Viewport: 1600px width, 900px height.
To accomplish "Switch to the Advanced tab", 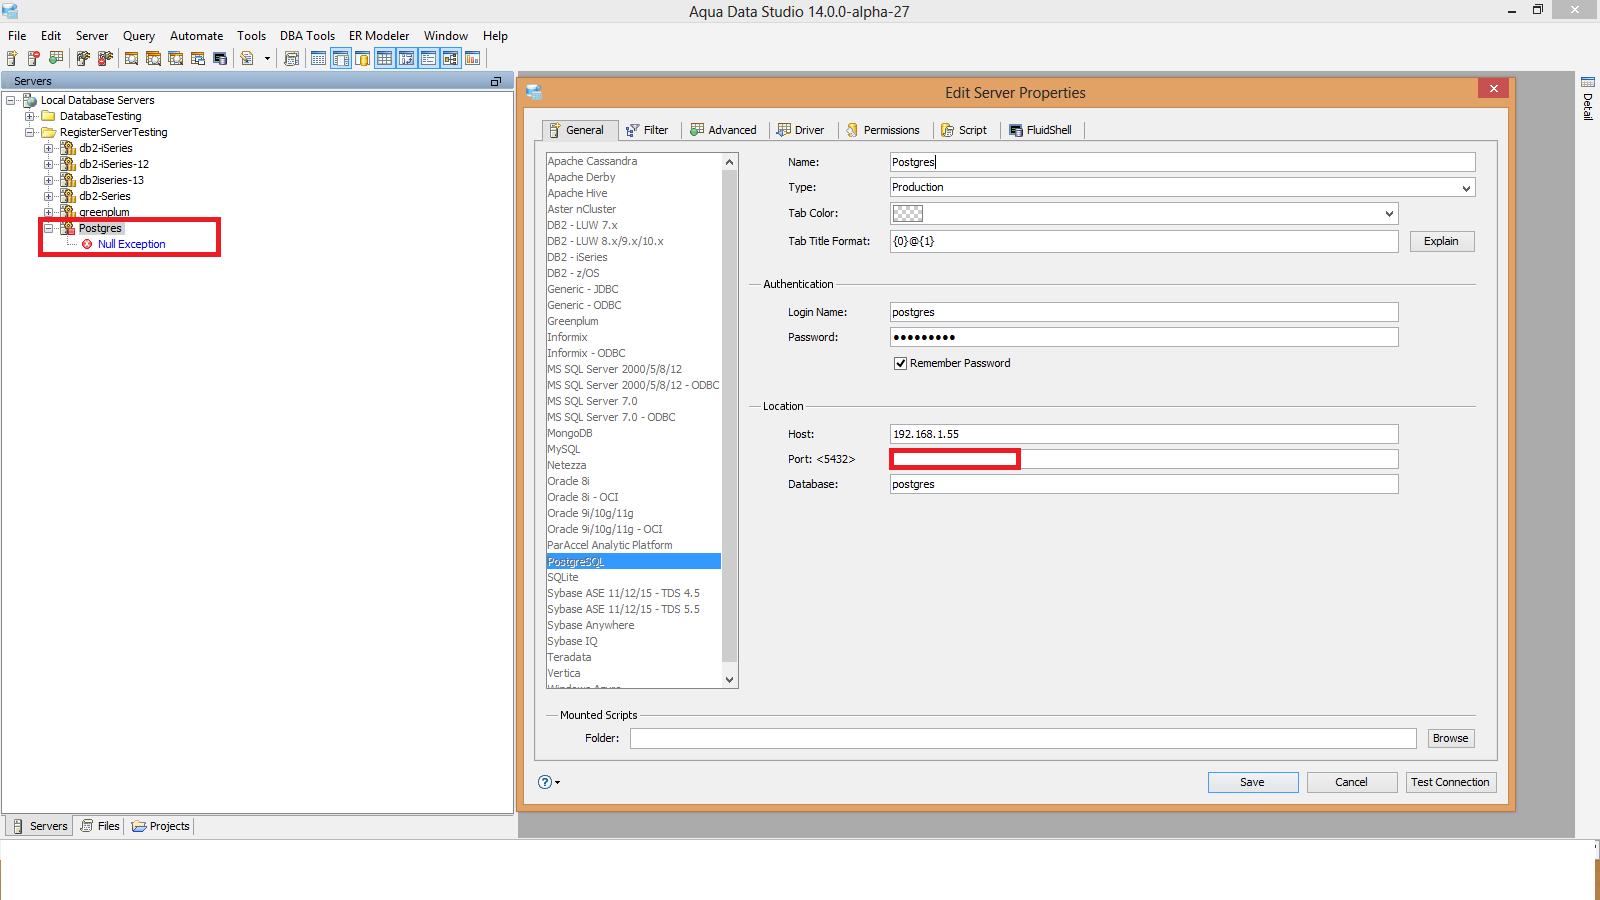I will click(723, 130).
